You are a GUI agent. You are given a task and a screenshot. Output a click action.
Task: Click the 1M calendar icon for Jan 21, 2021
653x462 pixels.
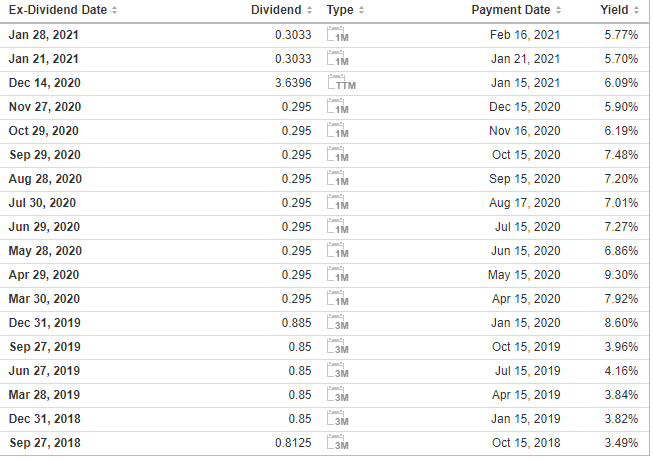[x=338, y=59]
